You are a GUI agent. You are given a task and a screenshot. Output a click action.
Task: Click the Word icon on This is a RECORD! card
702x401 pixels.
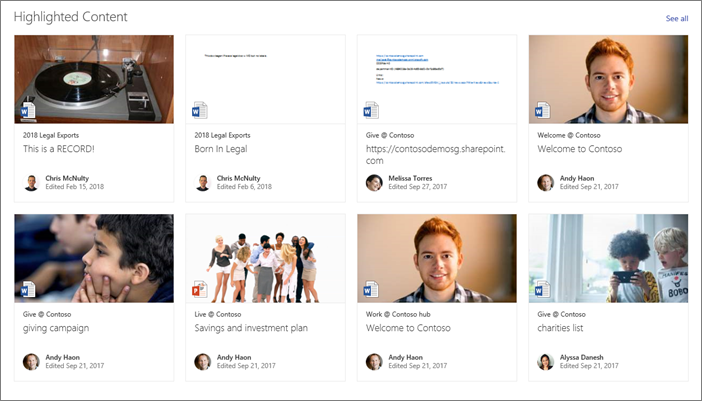click(x=28, y=111)
